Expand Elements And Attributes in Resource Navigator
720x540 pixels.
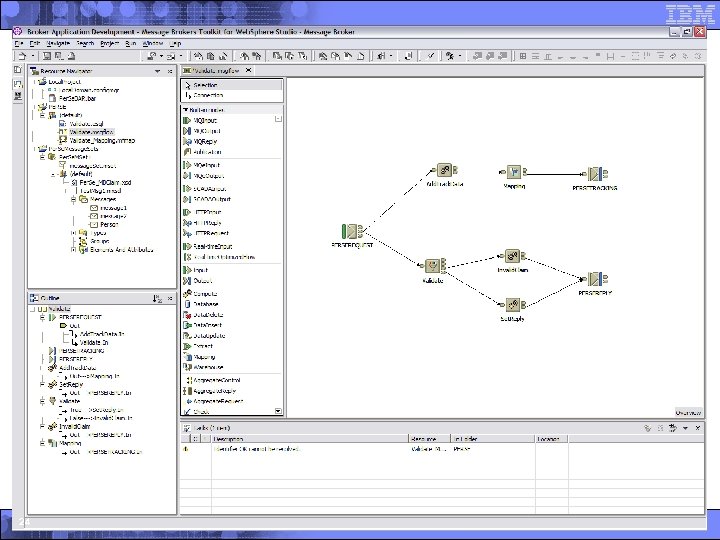click(x=73, y=250)
